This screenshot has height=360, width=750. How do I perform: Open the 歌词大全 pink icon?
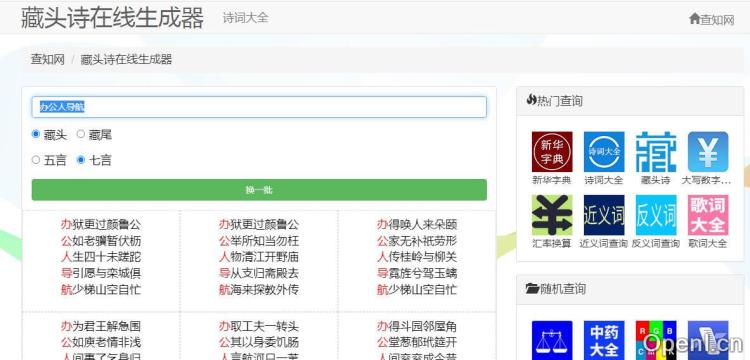click(708, 215)
